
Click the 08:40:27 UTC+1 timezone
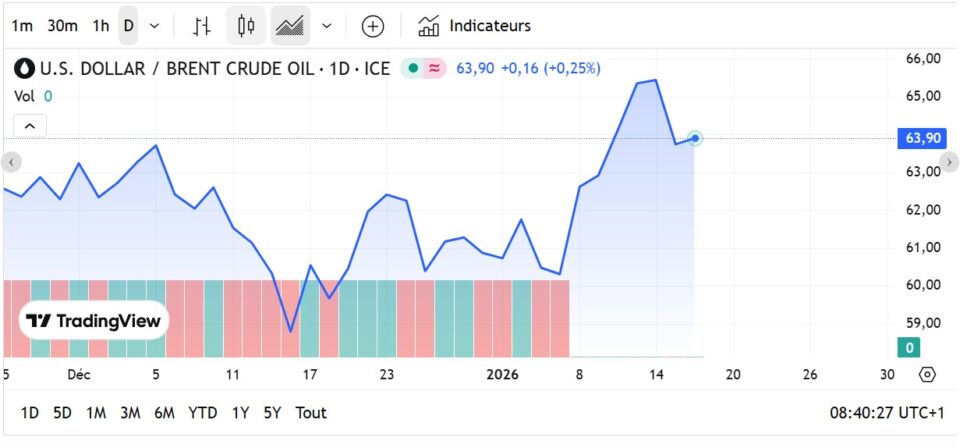886,412
